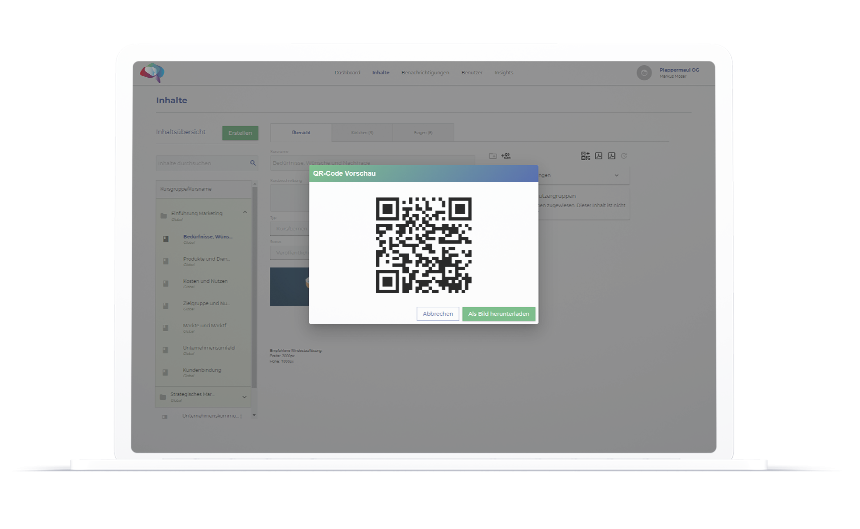Click the list scrollbar up arrow

coord(254,184)
